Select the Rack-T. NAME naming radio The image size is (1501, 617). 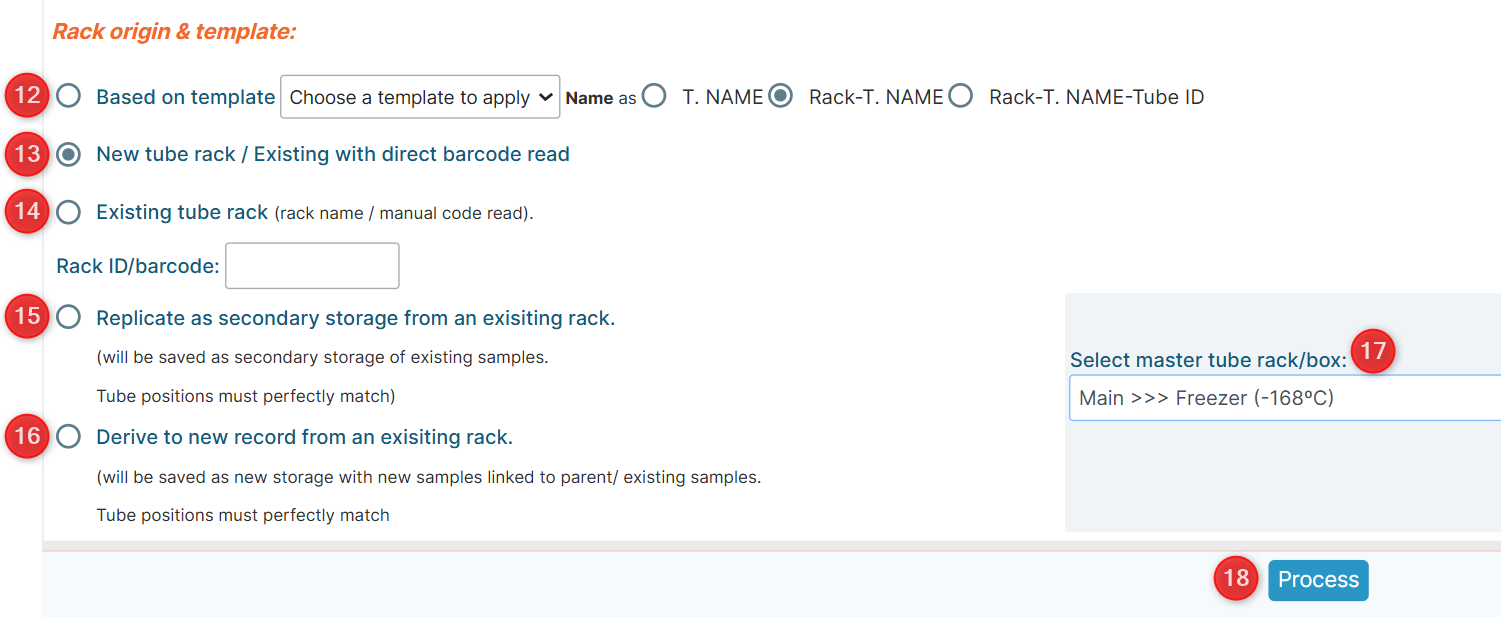781,96
